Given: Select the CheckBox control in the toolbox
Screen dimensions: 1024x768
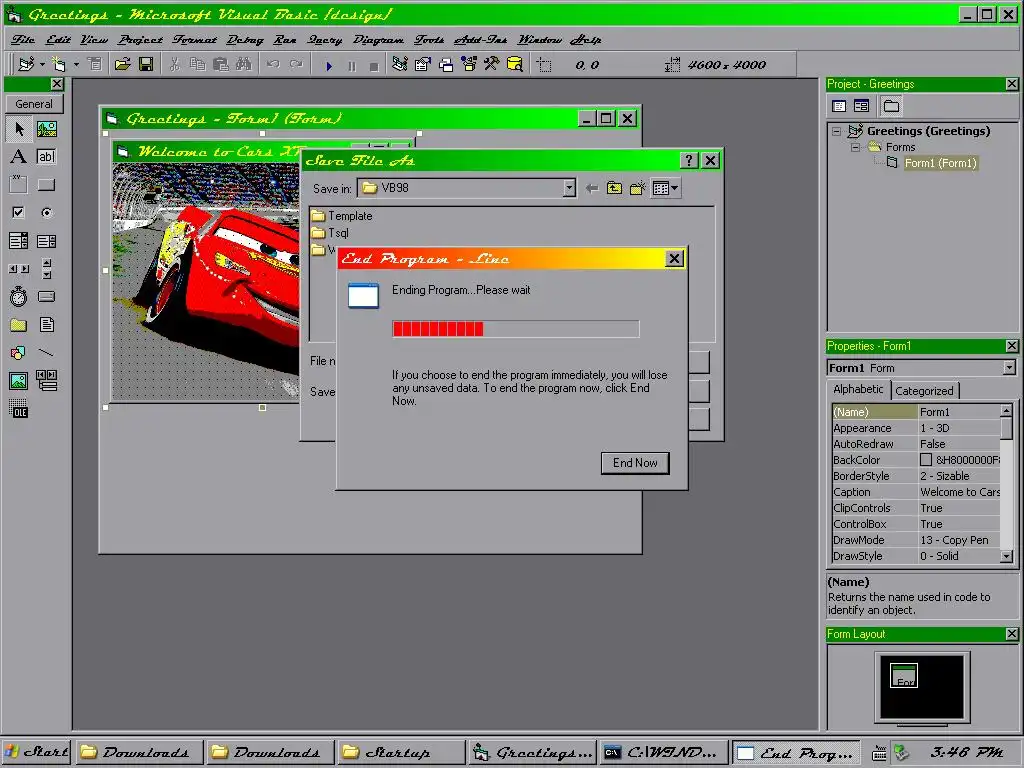Looking at the screenshot, I should pyautogui.click(x=19, y=212).
